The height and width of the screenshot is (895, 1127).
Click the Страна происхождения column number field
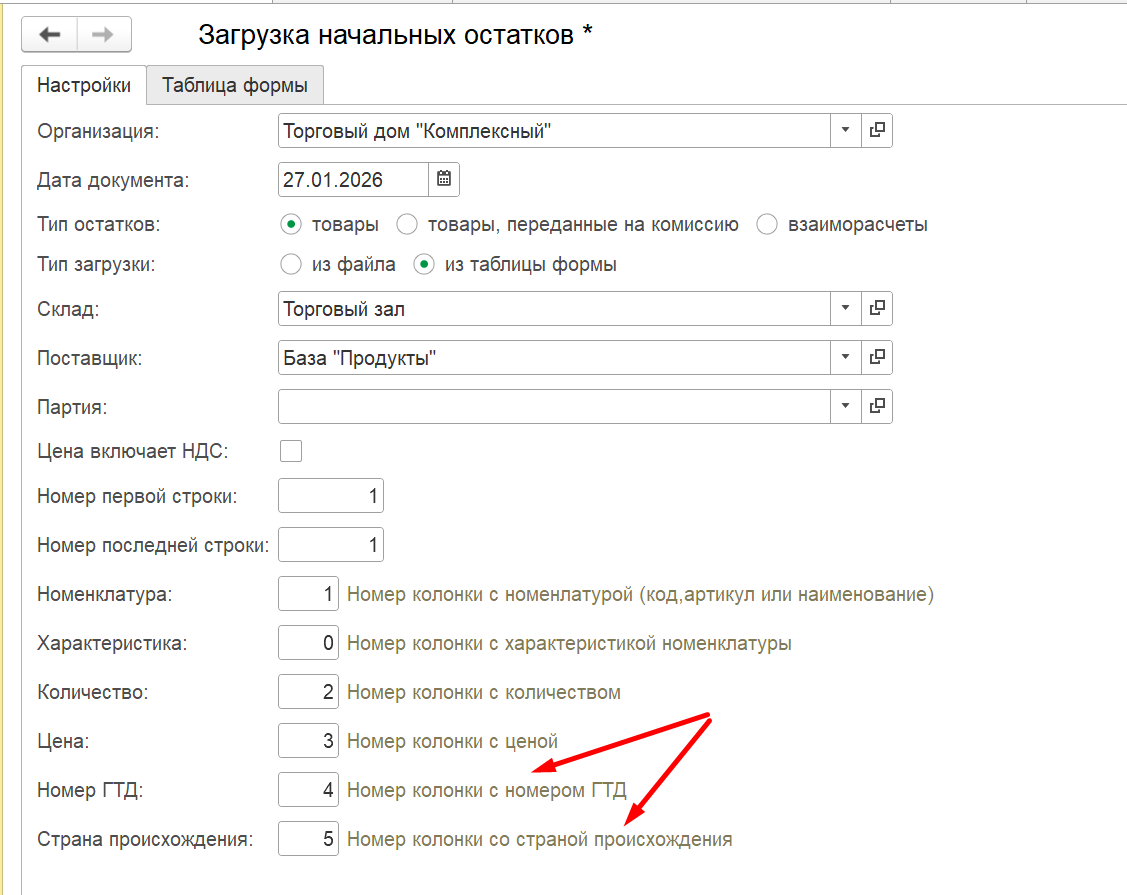click(308, 838)
